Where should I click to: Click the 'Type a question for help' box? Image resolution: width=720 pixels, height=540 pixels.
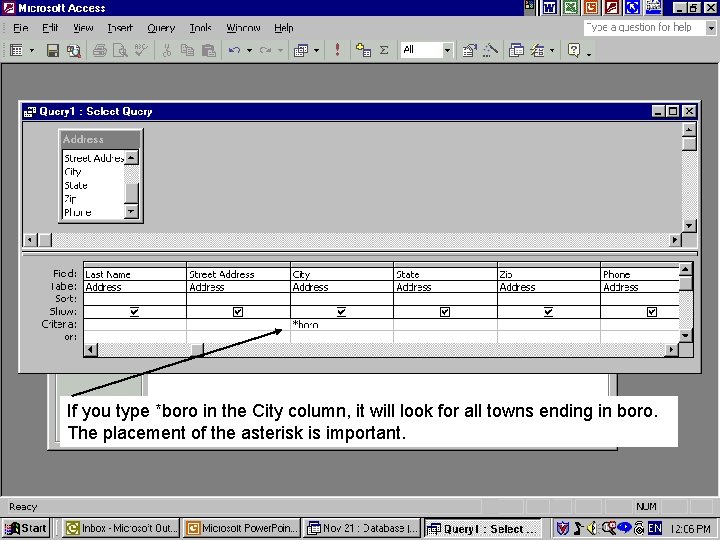click(x=645, y=28)
